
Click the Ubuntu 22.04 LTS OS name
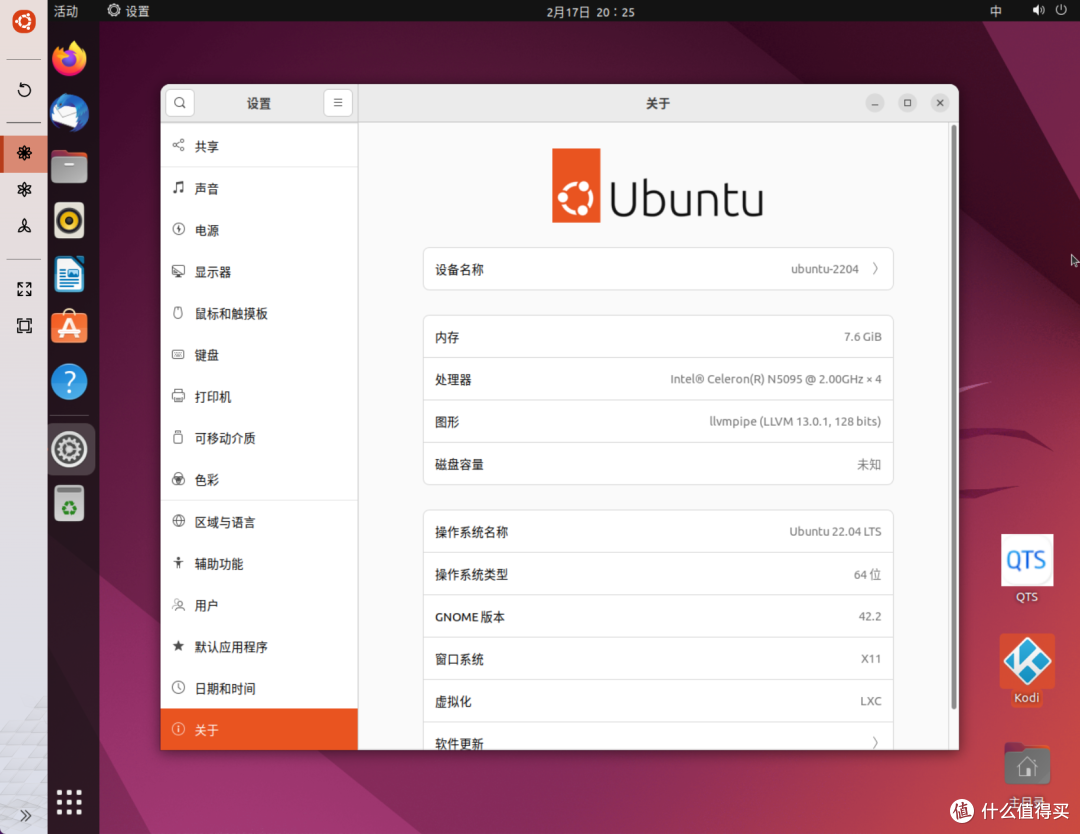(835, 532)
